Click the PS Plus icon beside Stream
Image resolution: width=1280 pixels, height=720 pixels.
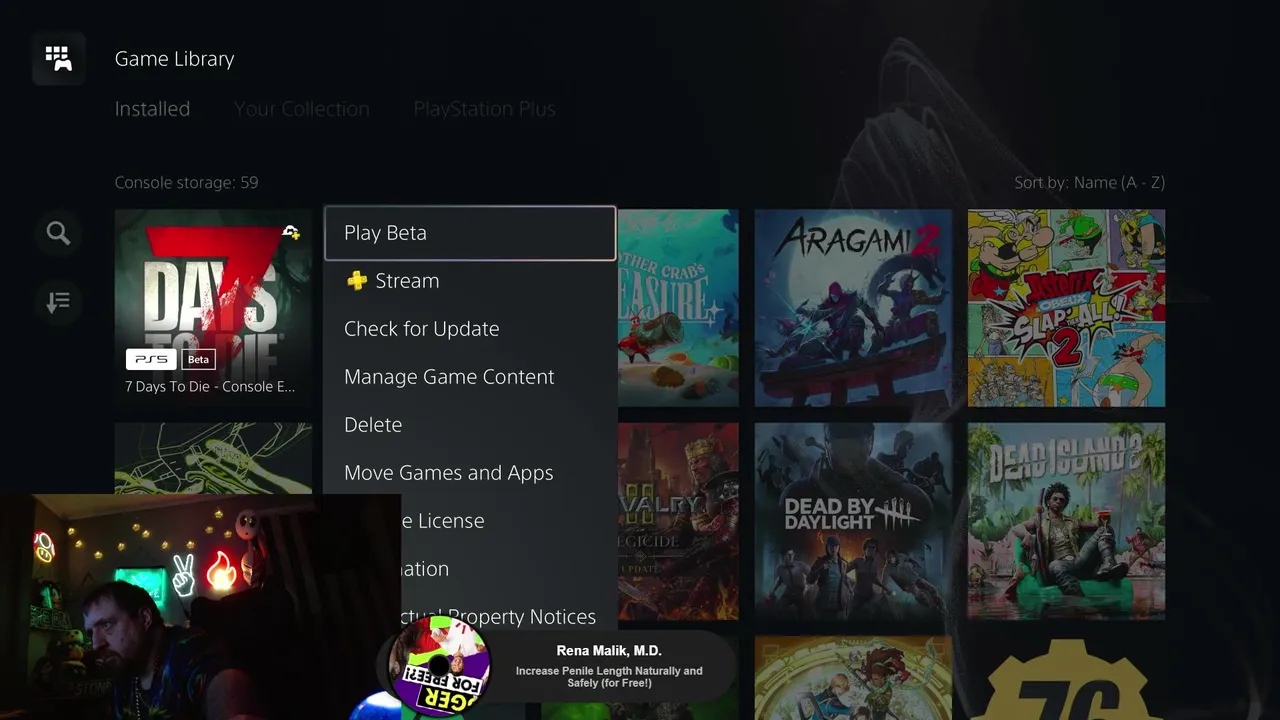[356, 281]
